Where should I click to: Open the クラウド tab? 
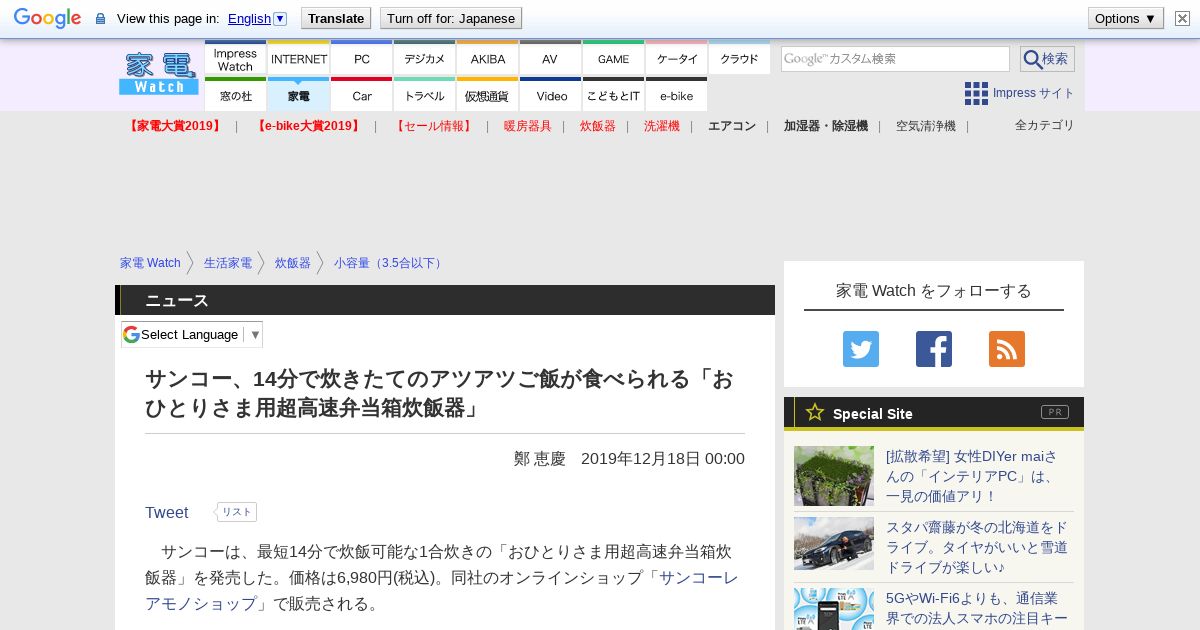(x=739, y=59)
